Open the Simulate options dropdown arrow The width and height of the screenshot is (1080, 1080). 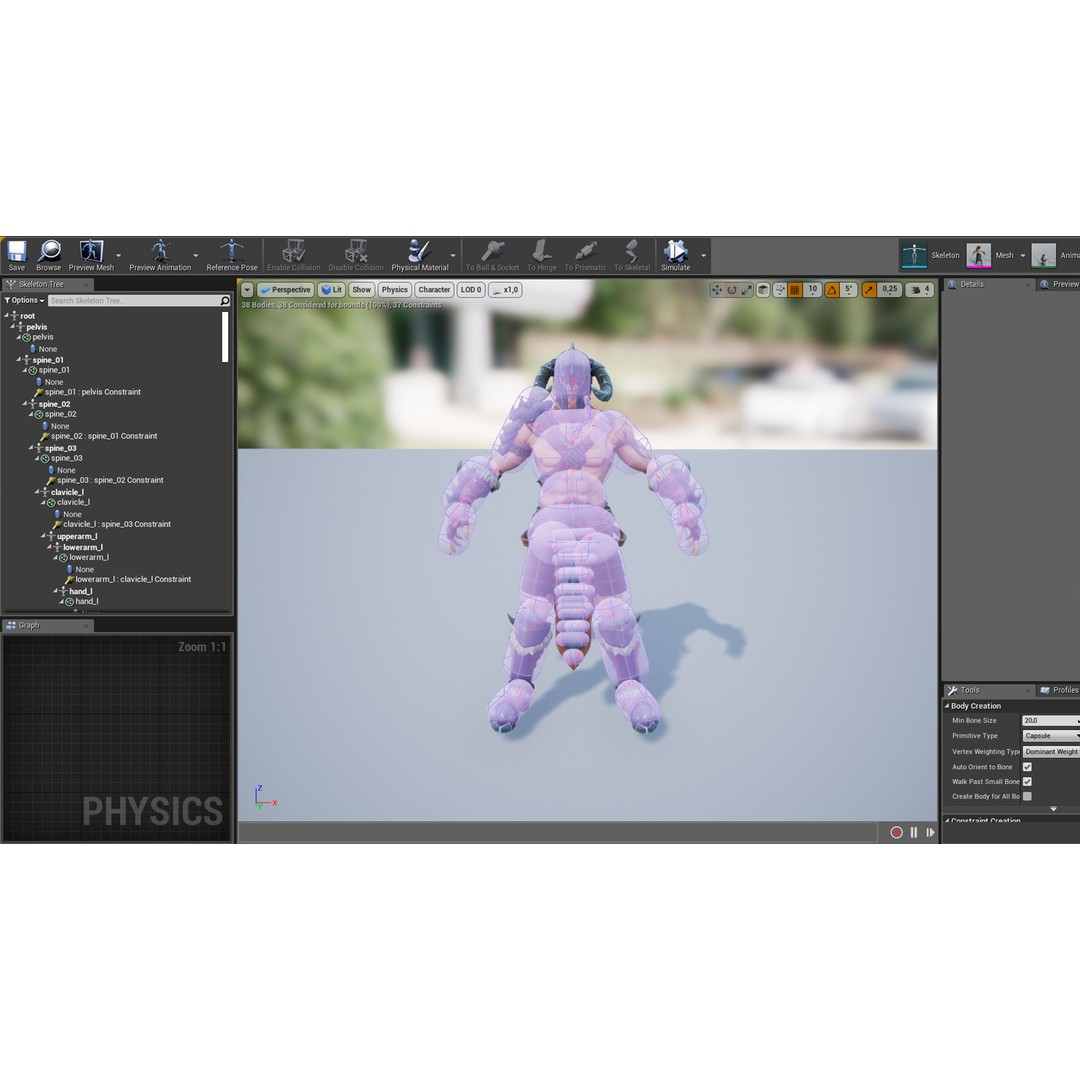pyautogui.click(x=703, y=256)
